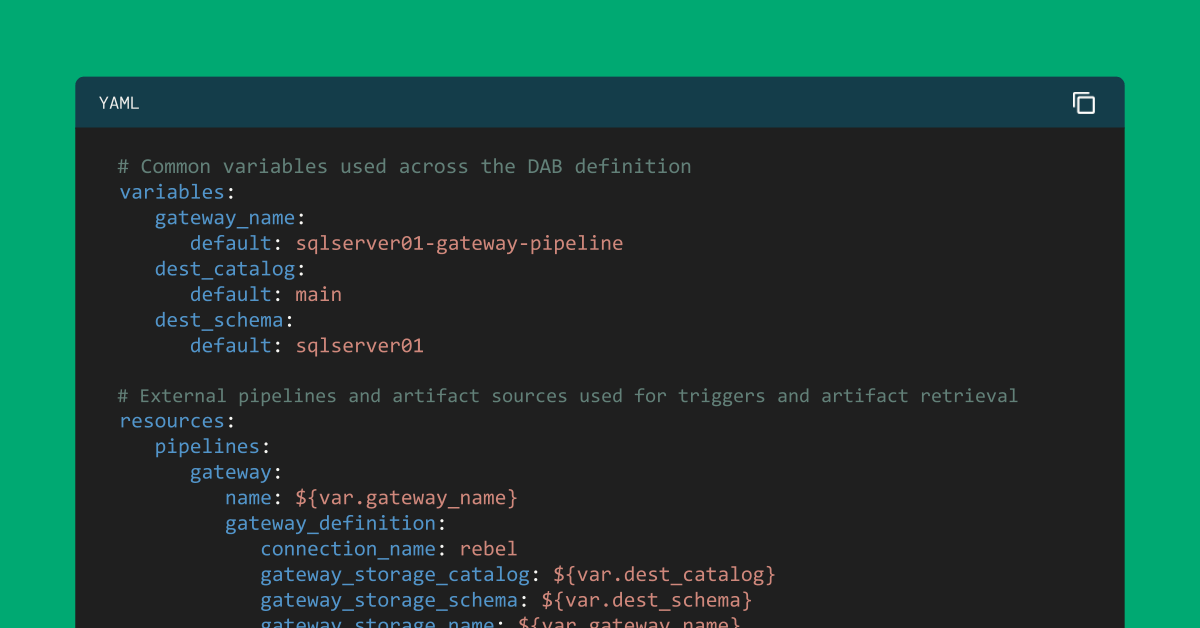The image size is (1200, 628).
Task: Select the 'main' default value
Action: [x=319, y=294]
